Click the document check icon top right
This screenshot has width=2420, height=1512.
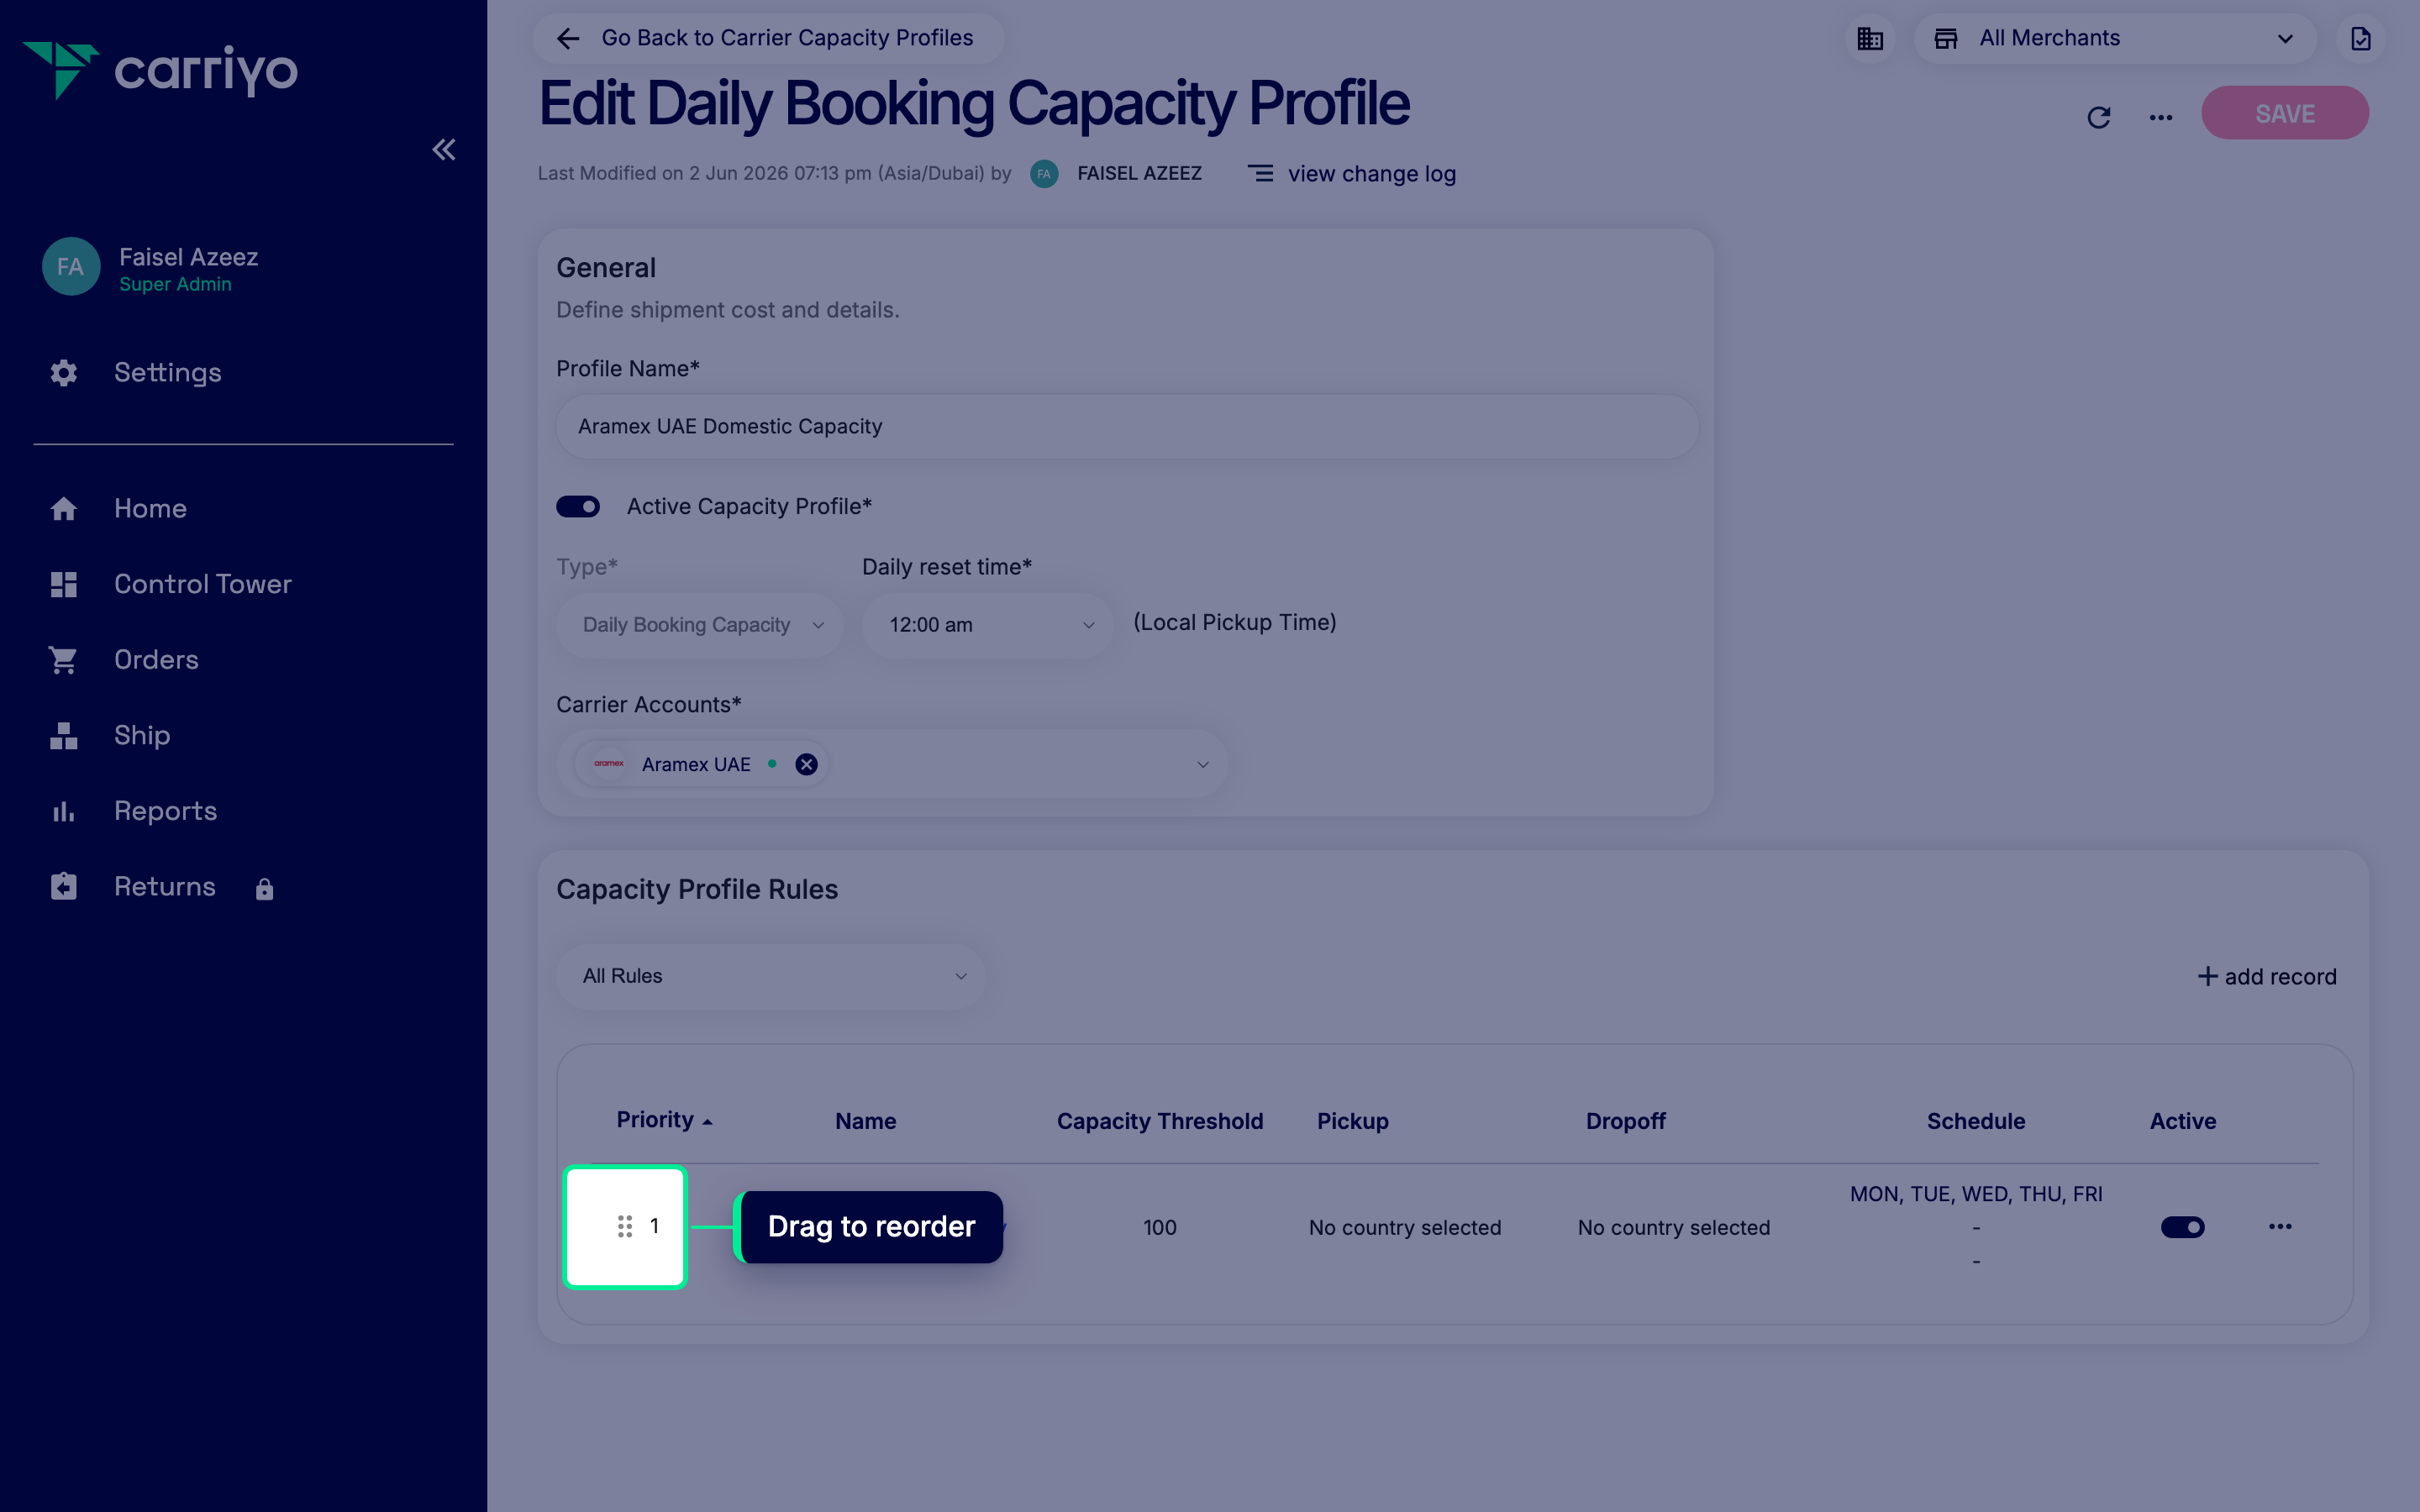click(2360, 39)
